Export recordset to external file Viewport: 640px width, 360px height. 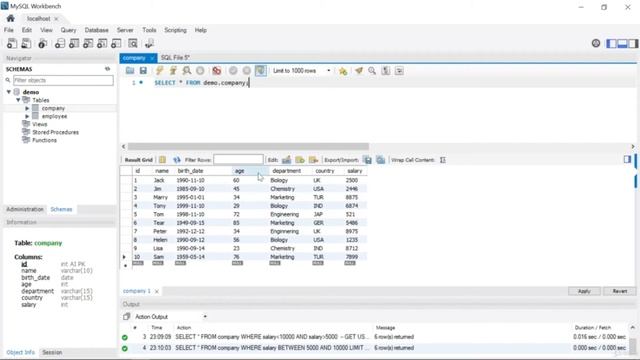tap(367, 160)
